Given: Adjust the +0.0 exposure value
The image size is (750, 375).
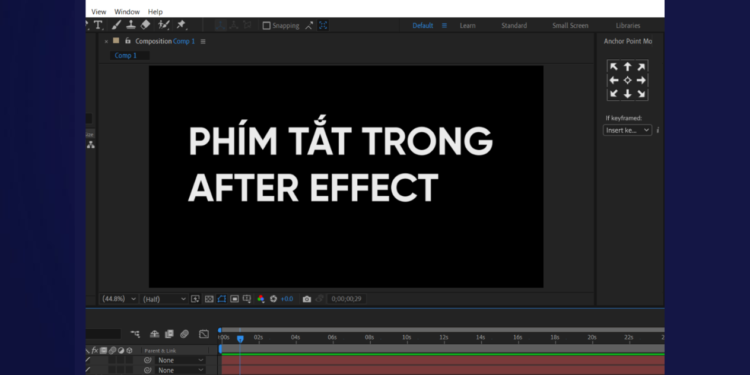Looking at the screenshot, I should [x=287, y=299].
